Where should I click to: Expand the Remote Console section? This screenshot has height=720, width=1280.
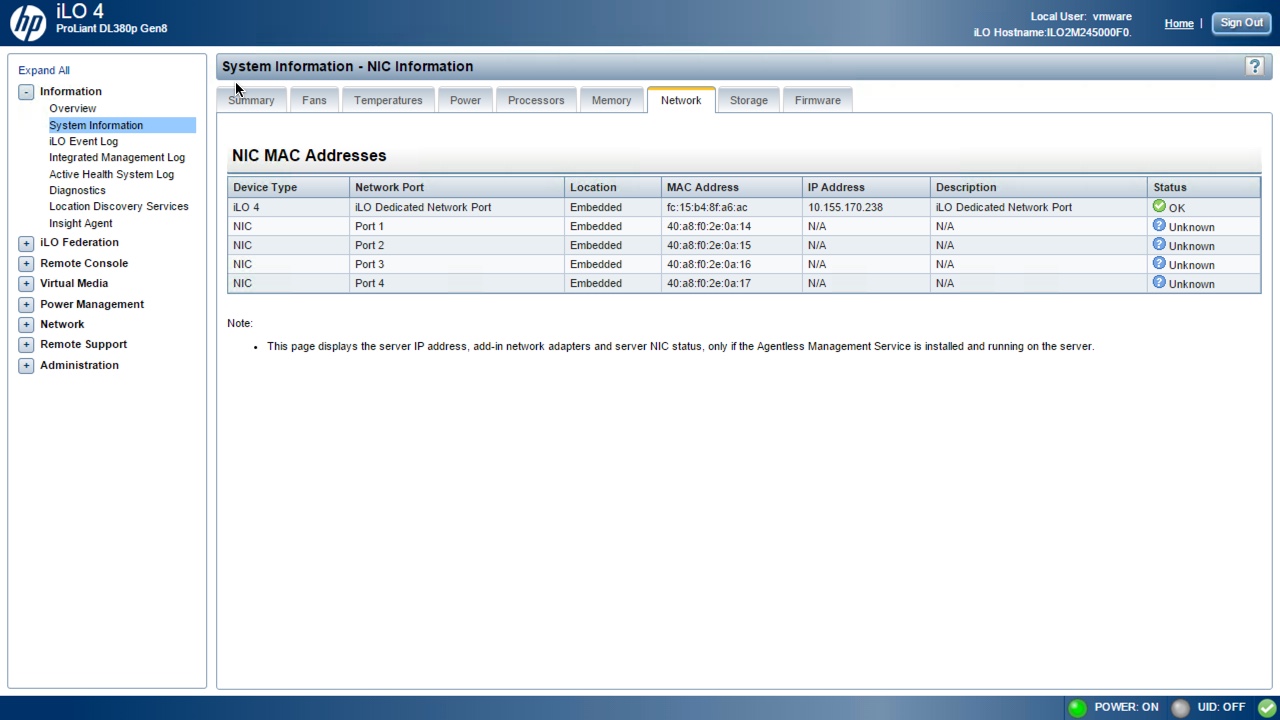click(x=26, y=264)
